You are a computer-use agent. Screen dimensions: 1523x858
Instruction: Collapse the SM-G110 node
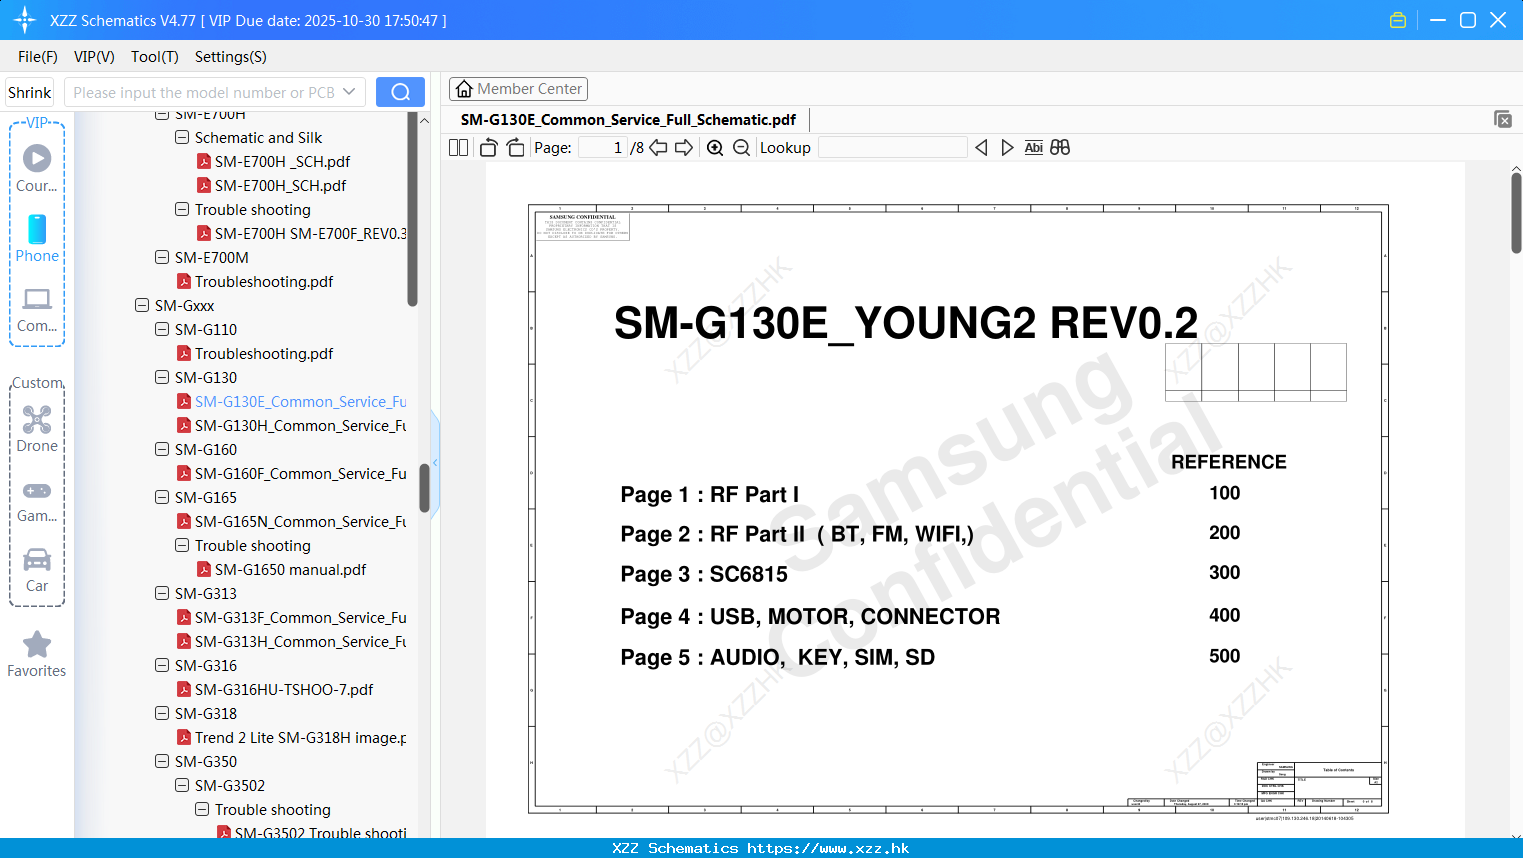pos(162,329)
